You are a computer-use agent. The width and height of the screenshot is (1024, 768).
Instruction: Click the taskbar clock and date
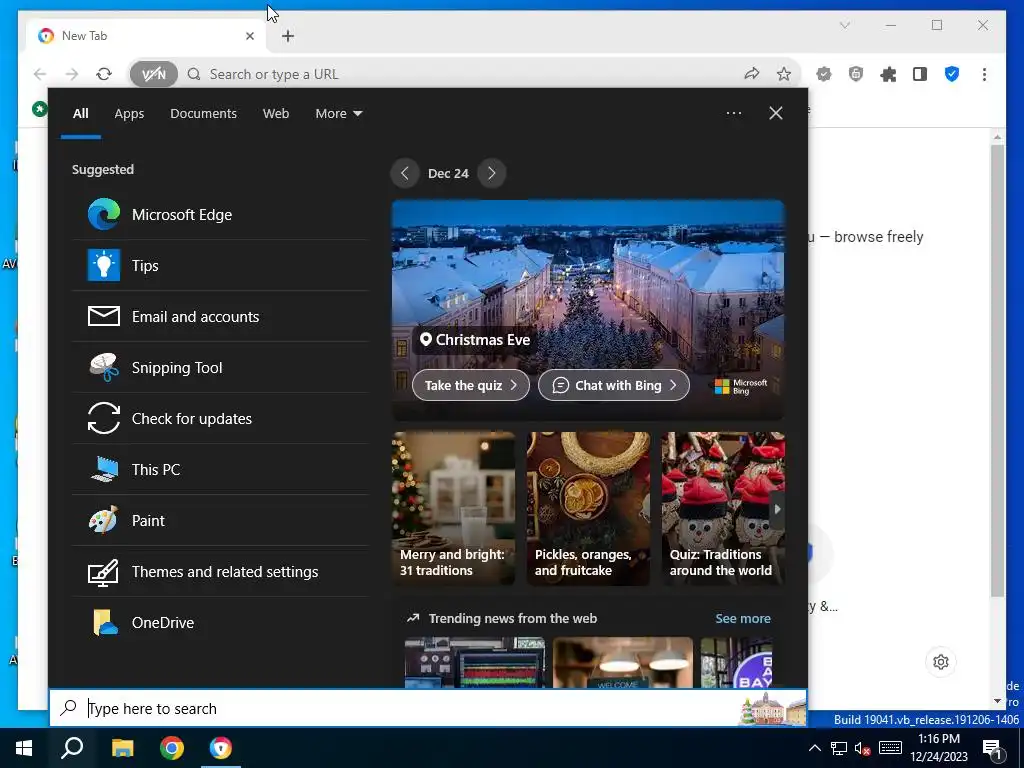click(938, 748)
